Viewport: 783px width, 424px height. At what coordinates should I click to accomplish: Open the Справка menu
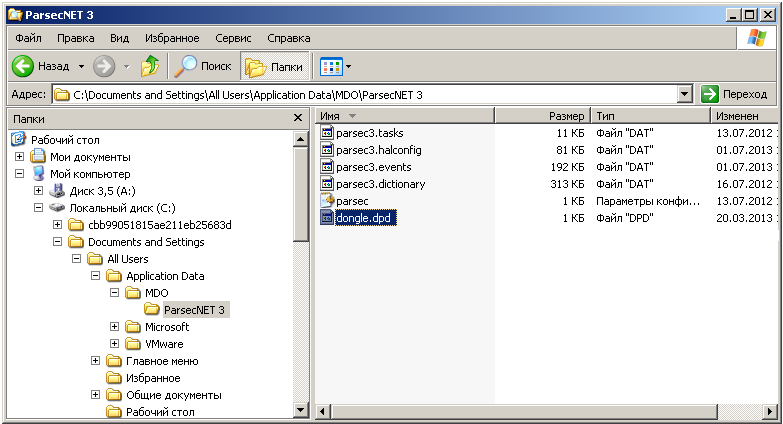tap(289, 38)
